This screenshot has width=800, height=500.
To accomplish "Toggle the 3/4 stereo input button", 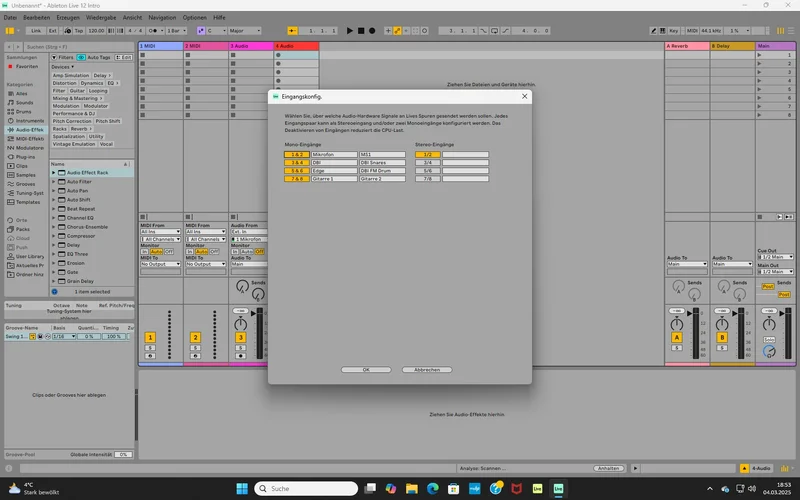I will [428, 163].
